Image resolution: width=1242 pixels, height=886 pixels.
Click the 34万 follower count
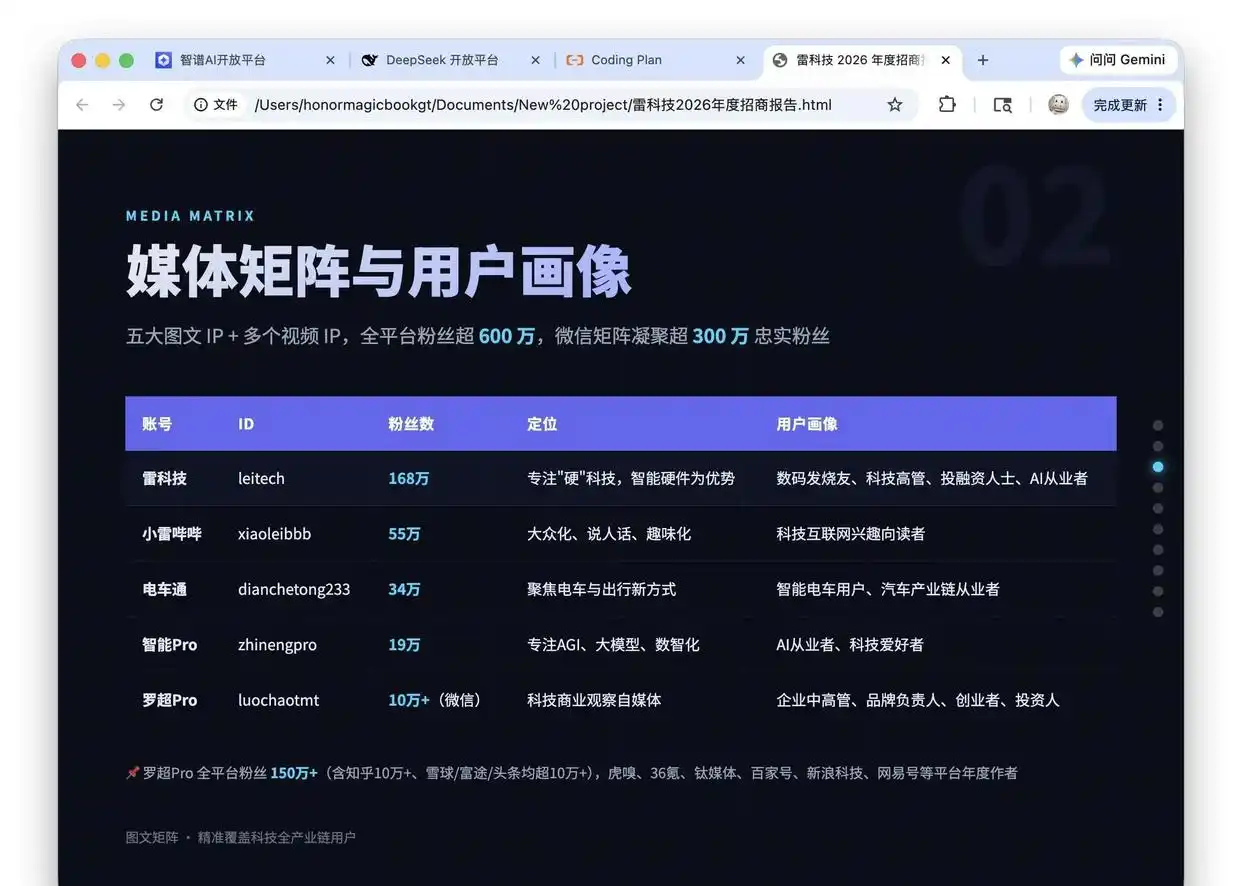click(x=404, y=589)
